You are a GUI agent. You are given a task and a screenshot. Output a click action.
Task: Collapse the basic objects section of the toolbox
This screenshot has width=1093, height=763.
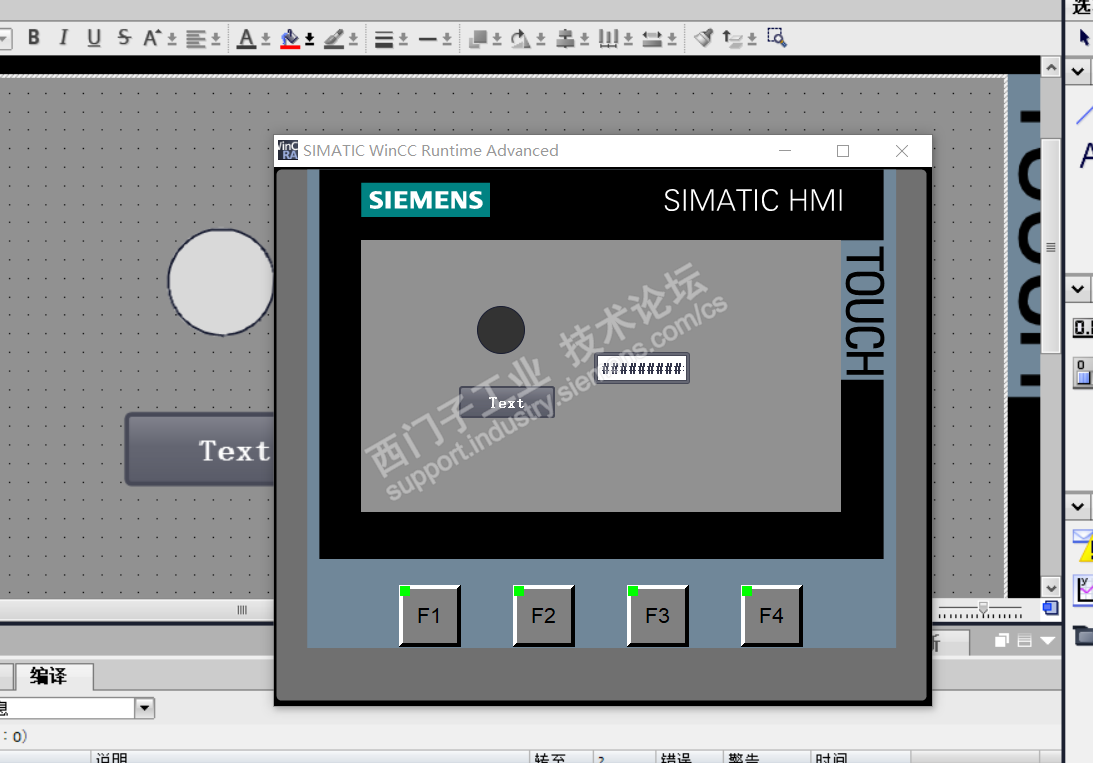coord(1078,71)
